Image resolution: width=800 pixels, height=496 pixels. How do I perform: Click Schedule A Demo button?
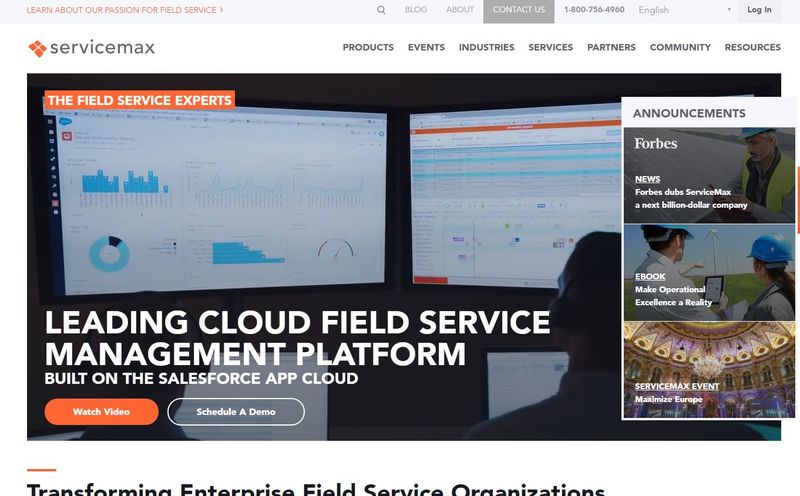click(236, 412)
